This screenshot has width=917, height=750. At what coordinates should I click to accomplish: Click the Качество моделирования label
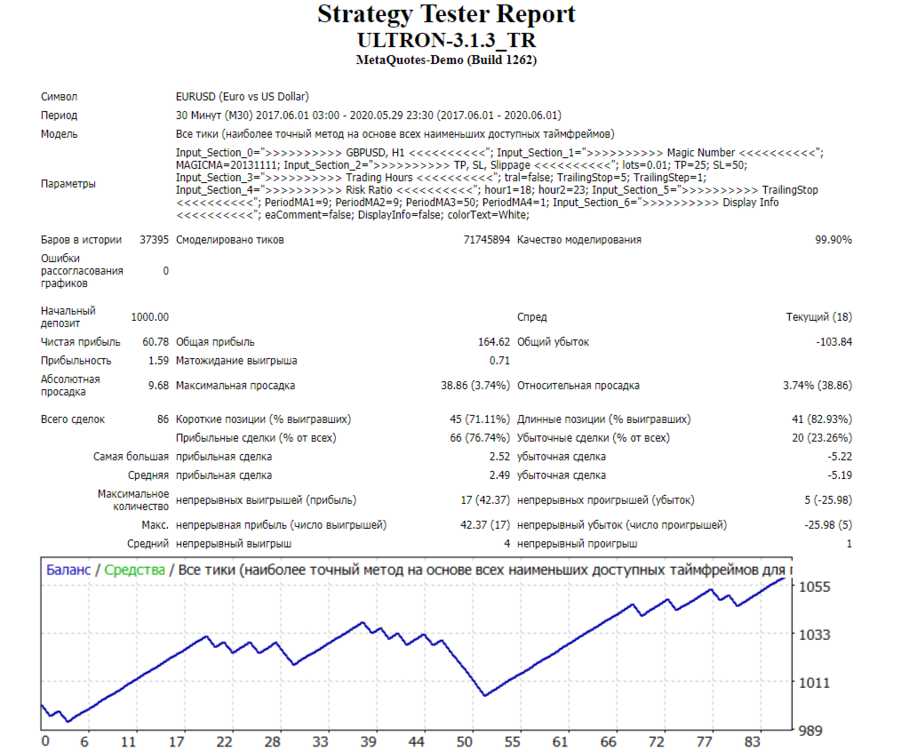click(x=579, y=240)
